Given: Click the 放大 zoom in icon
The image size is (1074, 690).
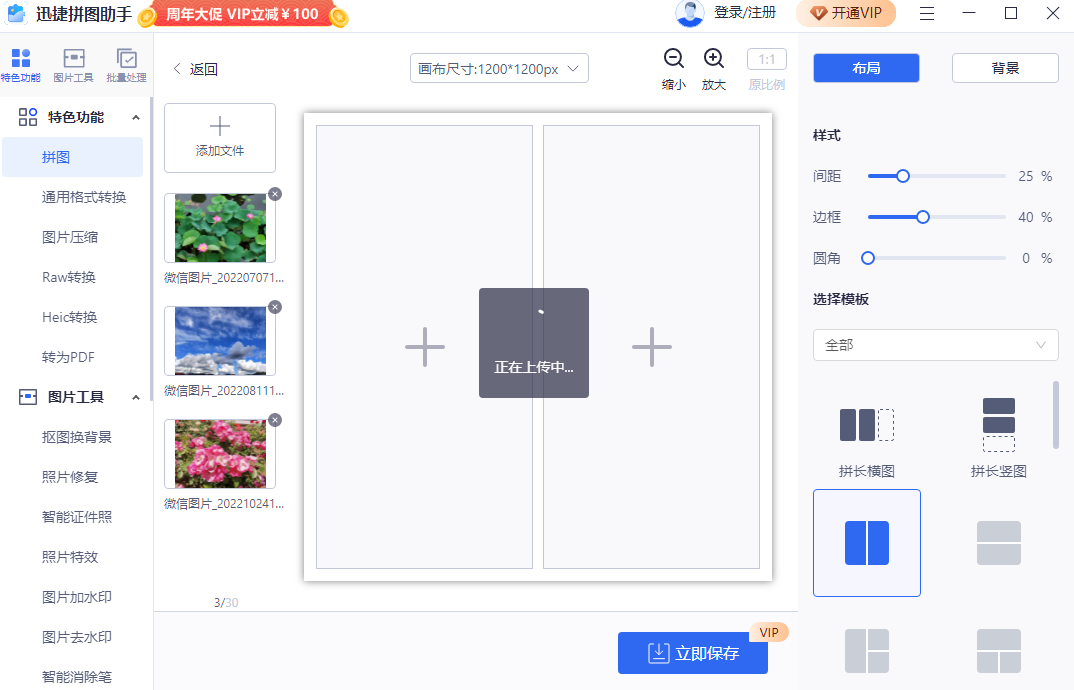Looking at the screenshot, I should (x=713, y=59).
